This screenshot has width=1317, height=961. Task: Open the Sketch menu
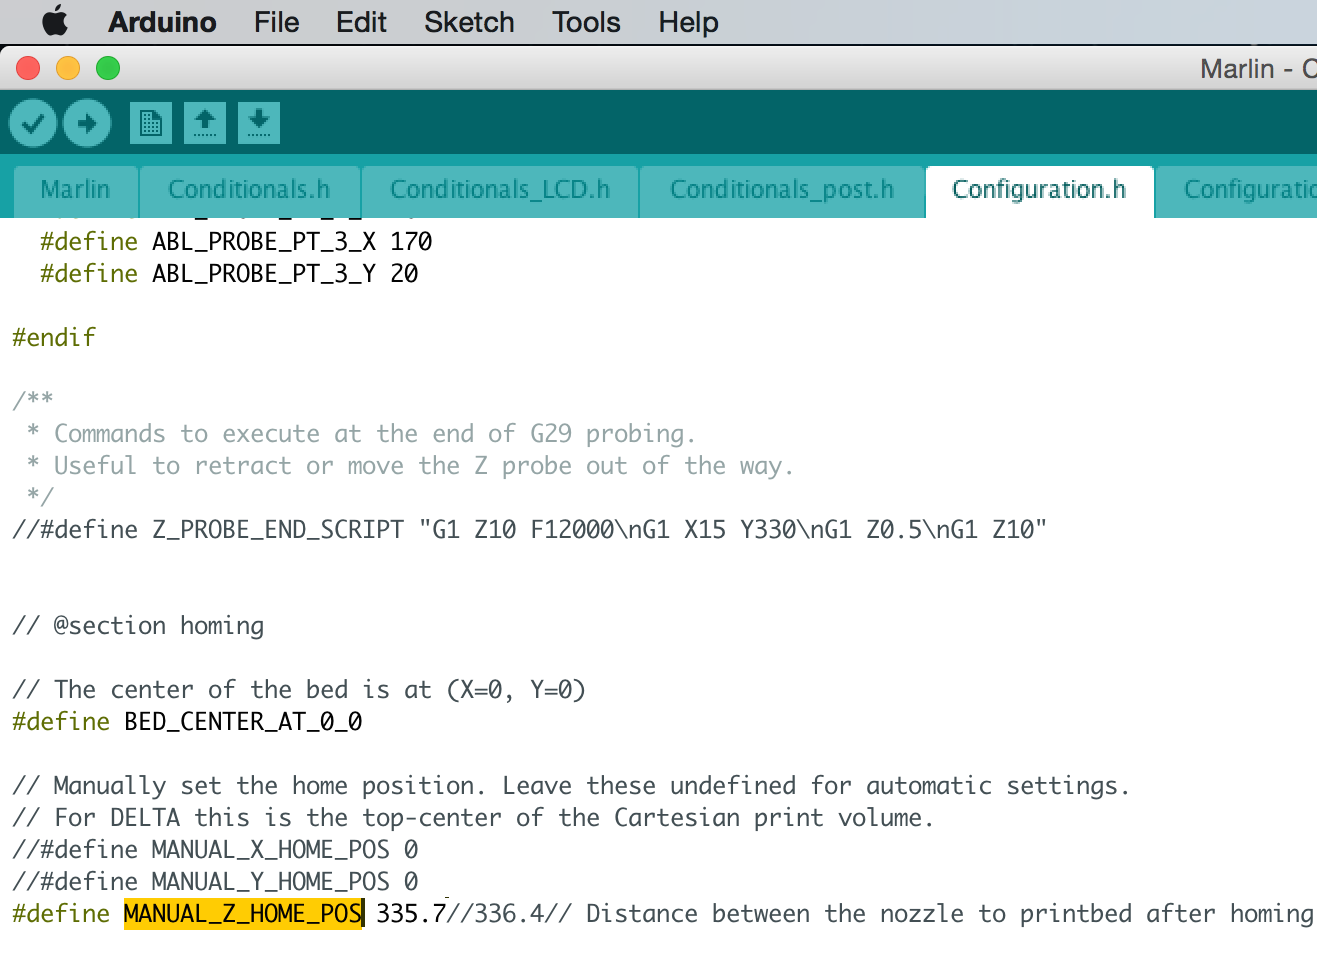coord(469,22)
